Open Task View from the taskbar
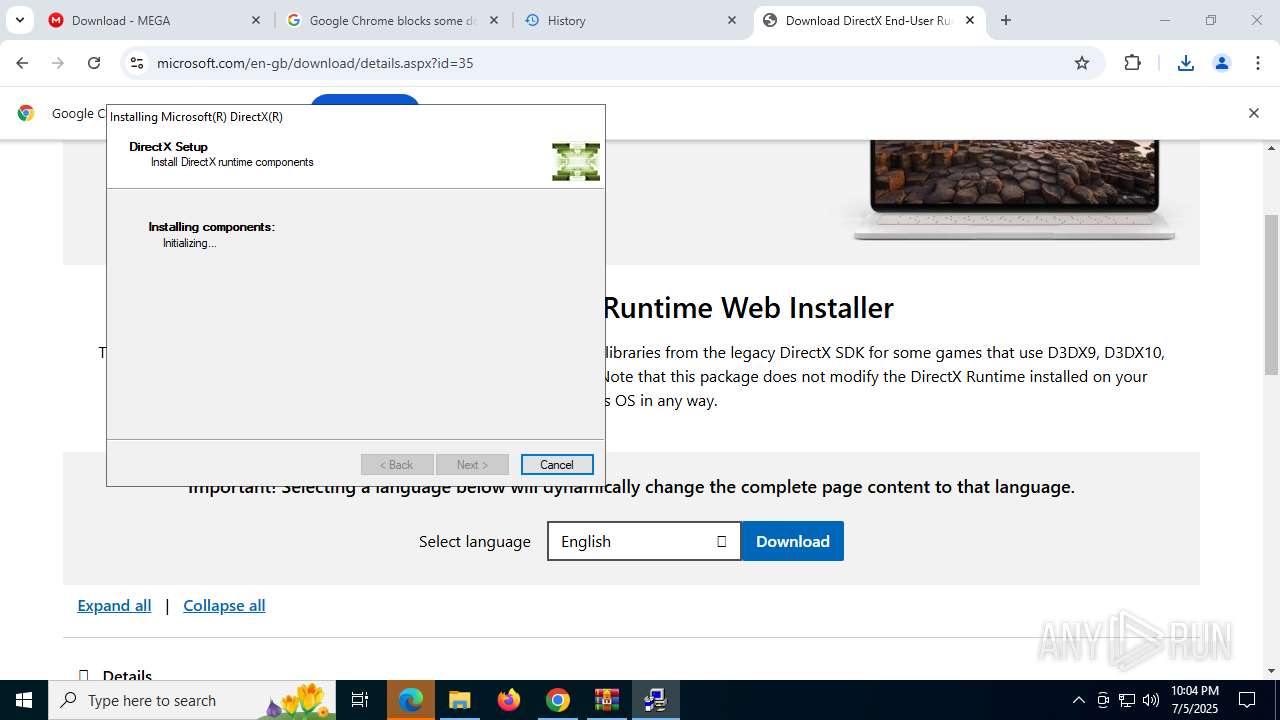The image size is (1280, 720). [x=360, y=700]
